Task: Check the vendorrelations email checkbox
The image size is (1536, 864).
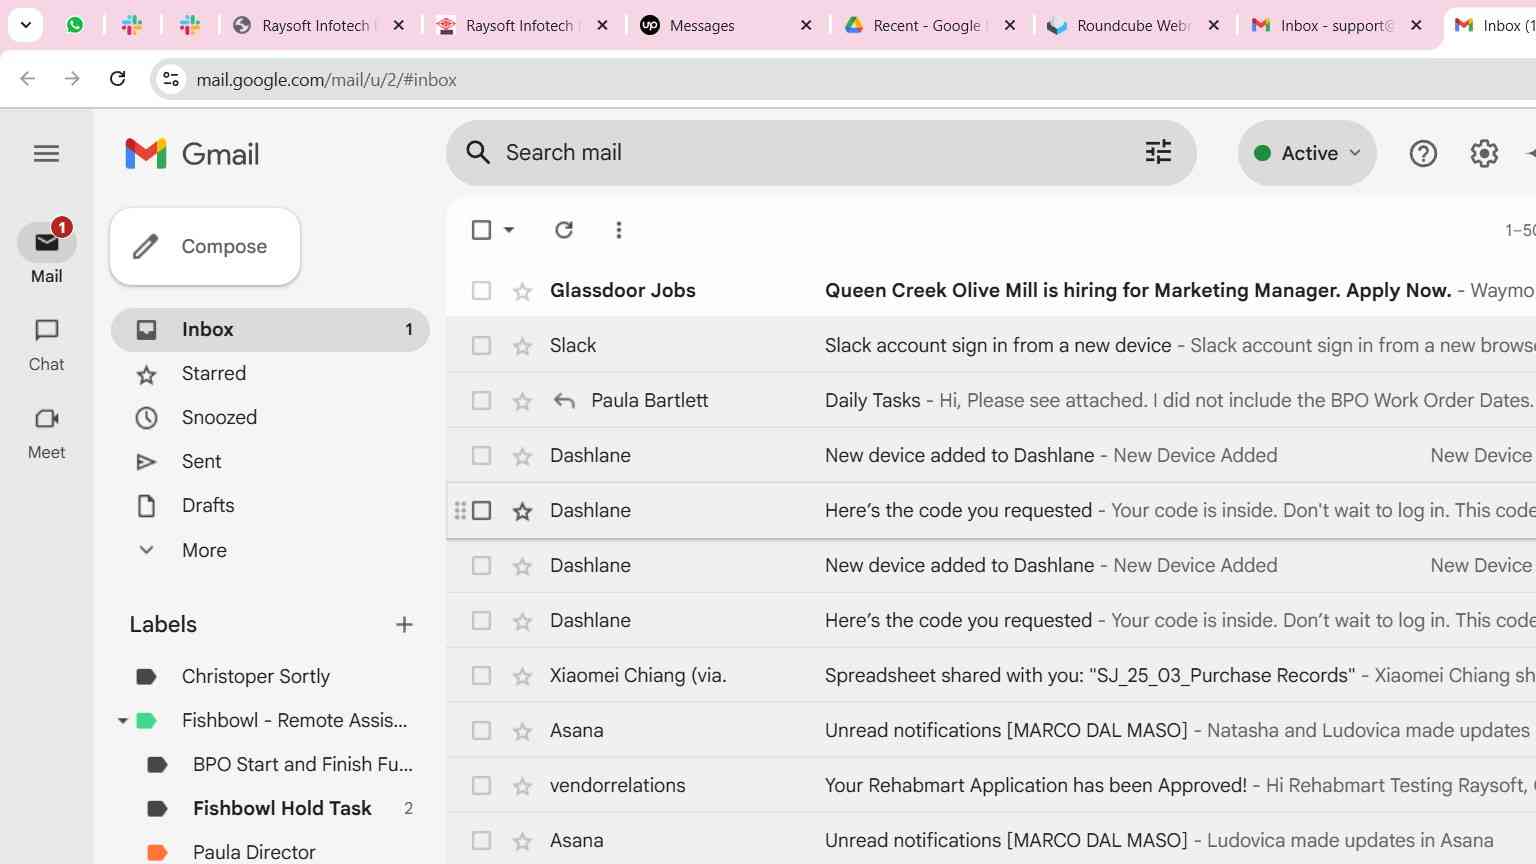Action: click(481, 785)
